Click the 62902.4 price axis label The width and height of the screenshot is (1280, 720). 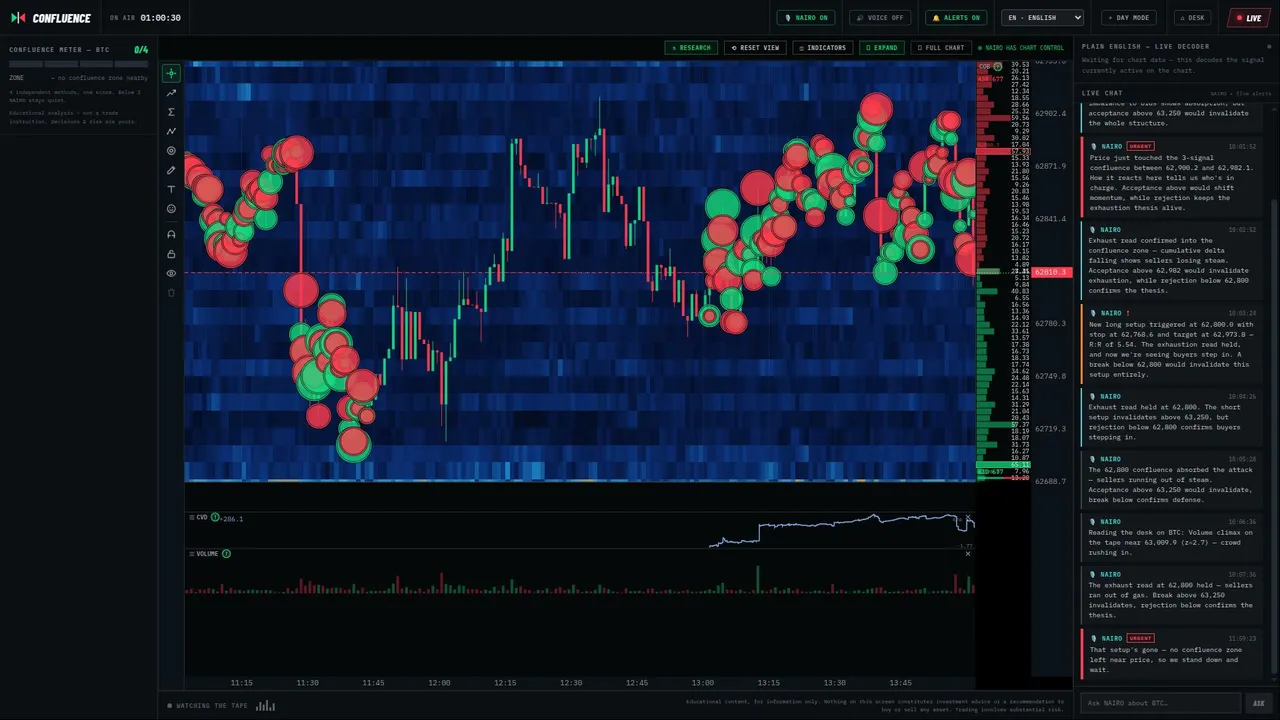[x=1051, y=113]
